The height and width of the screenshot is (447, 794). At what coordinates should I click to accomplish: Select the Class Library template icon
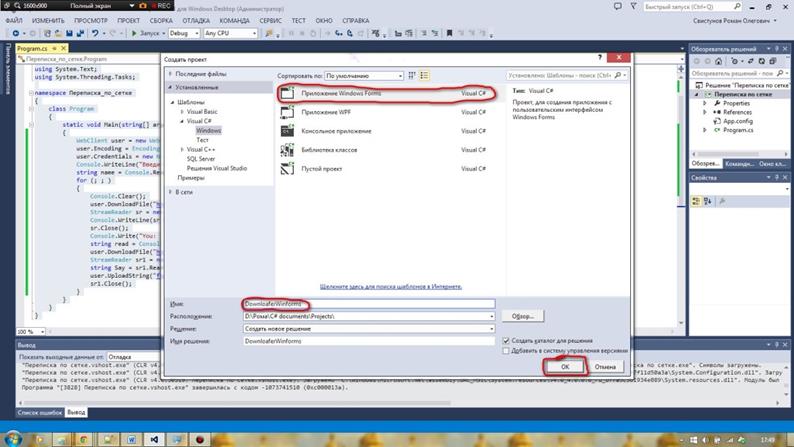point(288,150)
